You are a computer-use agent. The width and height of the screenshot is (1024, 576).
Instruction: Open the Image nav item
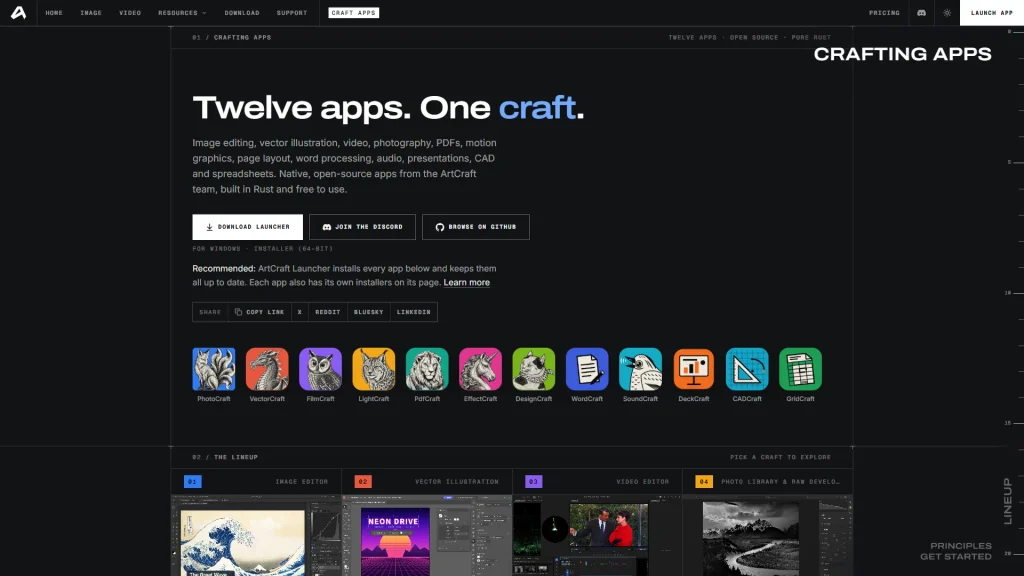[x=91, y=12]
